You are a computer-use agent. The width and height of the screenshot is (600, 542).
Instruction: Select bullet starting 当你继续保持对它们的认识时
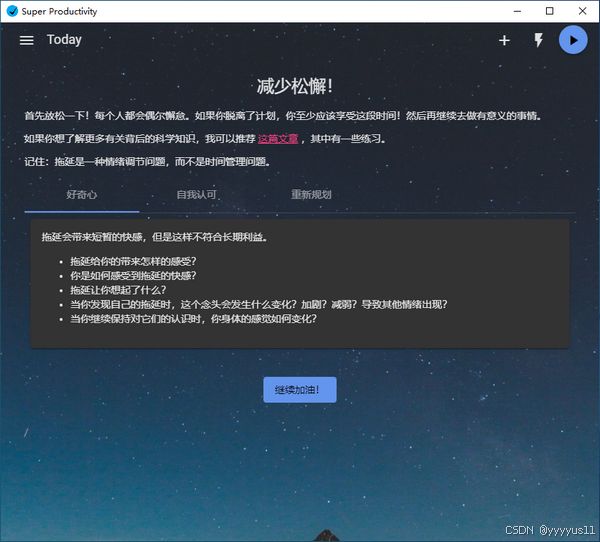[x=193, y=319]
